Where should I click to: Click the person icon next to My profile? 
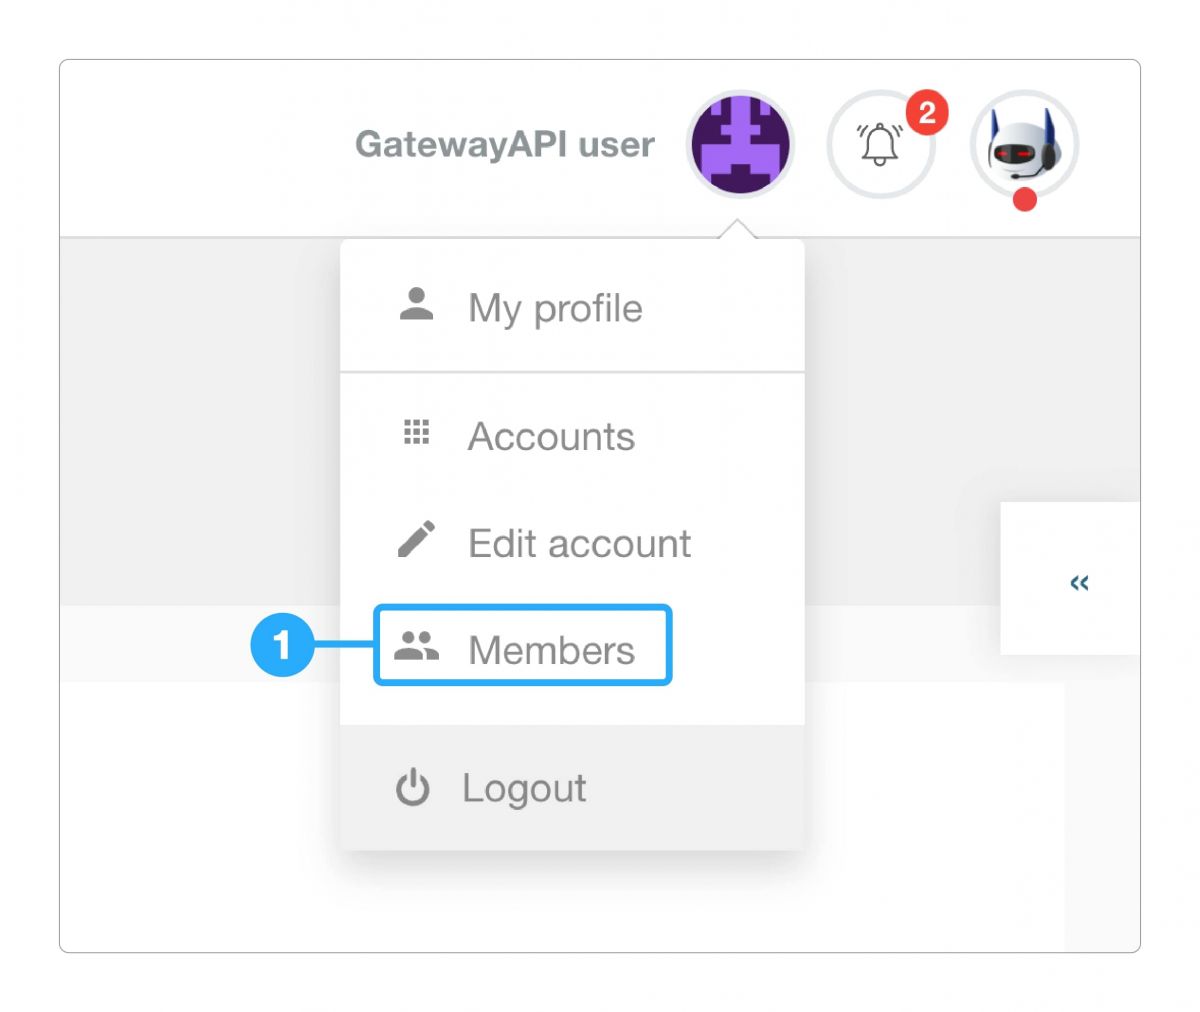click(x=416, y=305)
